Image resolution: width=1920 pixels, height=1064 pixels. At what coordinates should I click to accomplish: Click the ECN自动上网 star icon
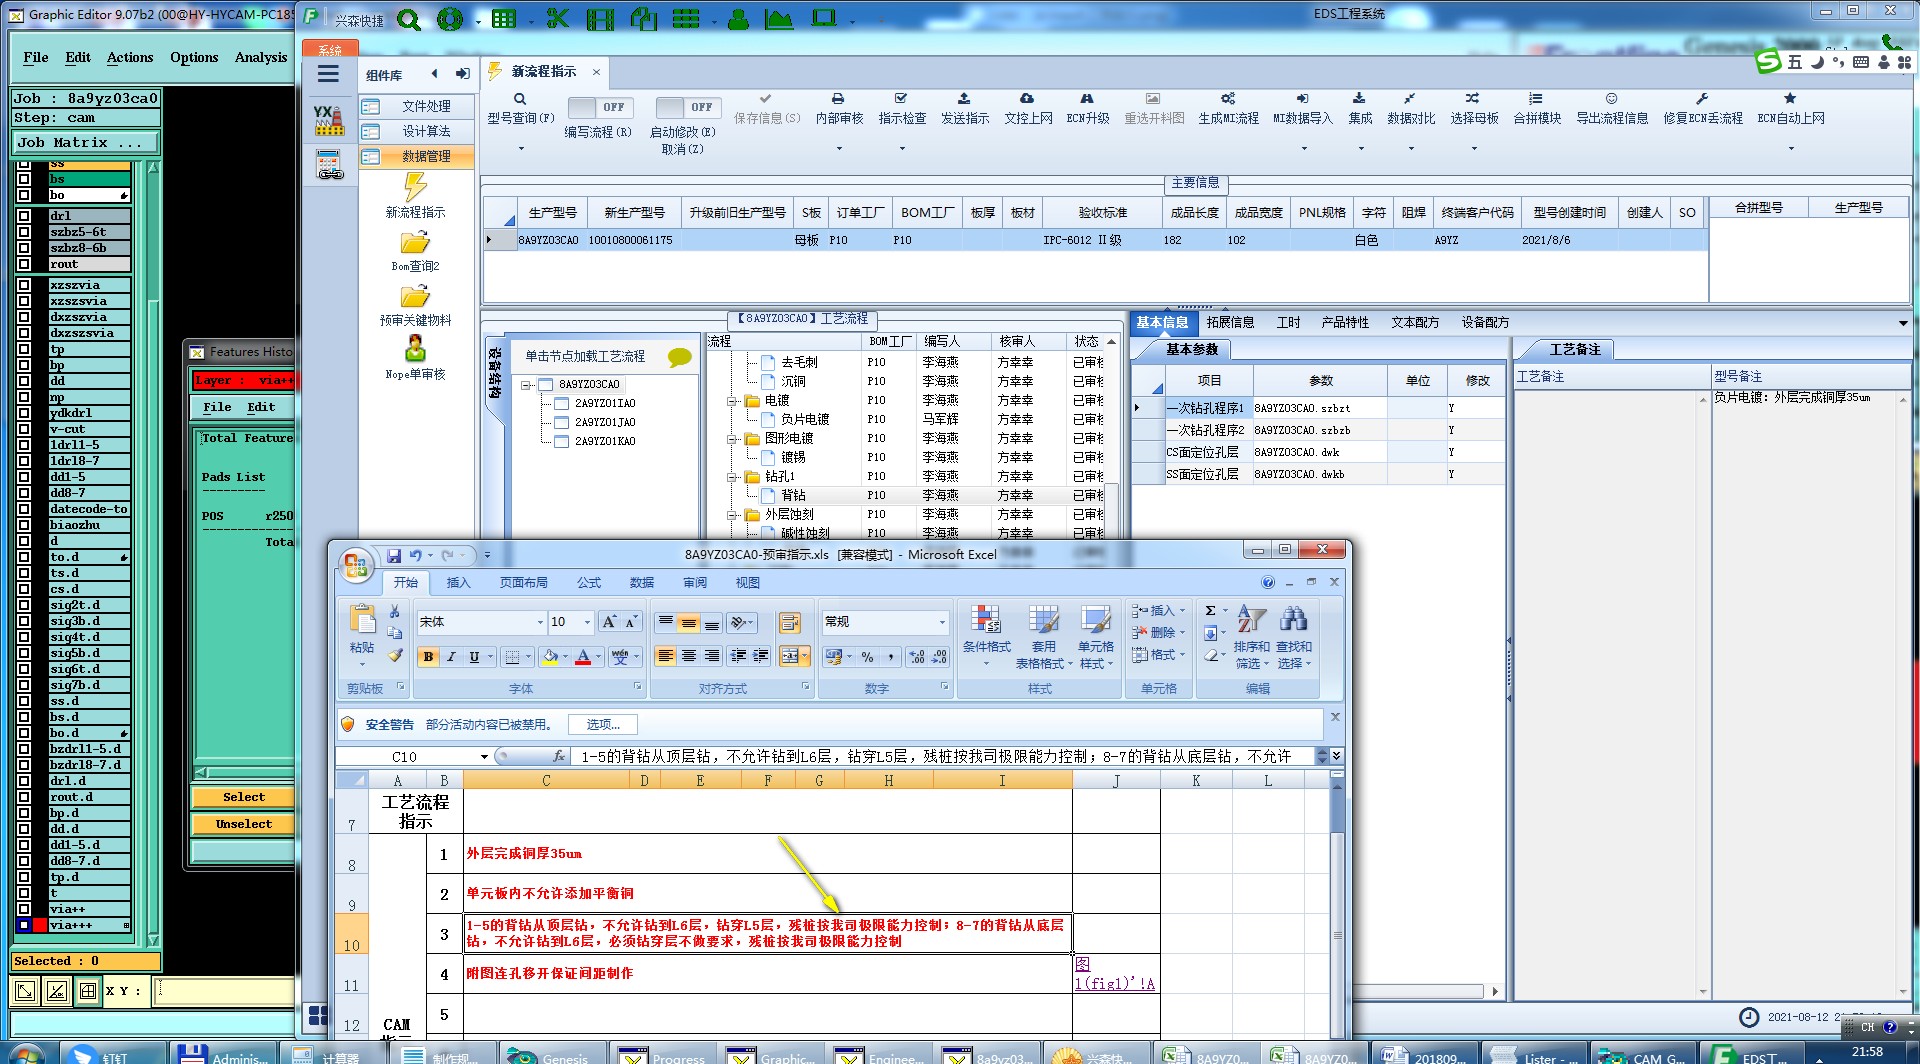(x=1790, y=99)
